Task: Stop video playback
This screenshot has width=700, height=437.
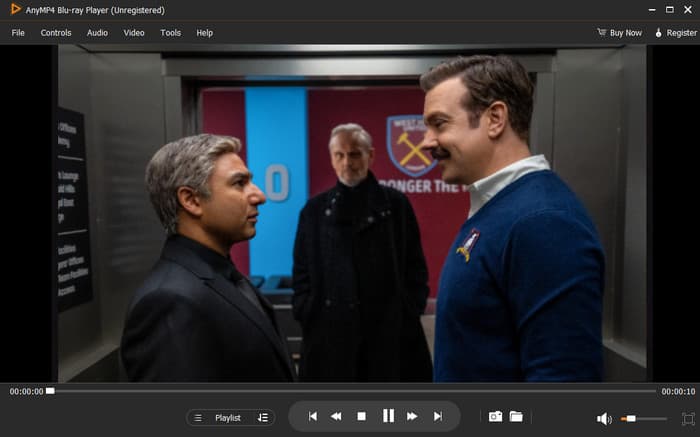Action: tap(362, 416)
